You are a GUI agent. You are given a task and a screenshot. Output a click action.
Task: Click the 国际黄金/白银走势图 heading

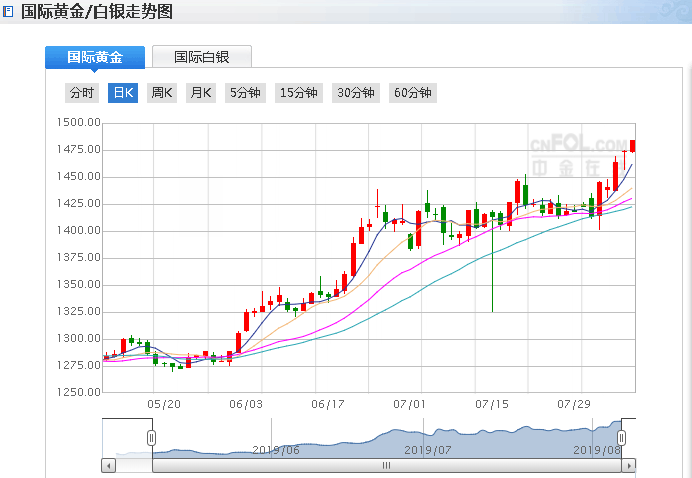point(97,11)
